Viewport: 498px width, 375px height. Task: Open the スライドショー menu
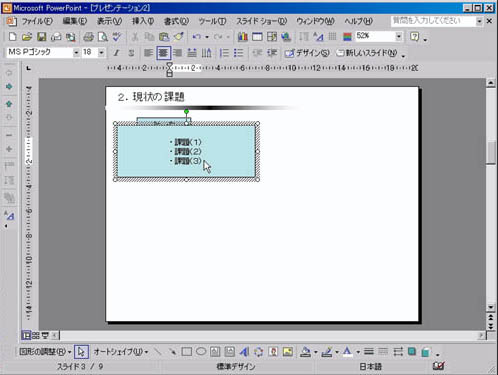pos(262,21)
